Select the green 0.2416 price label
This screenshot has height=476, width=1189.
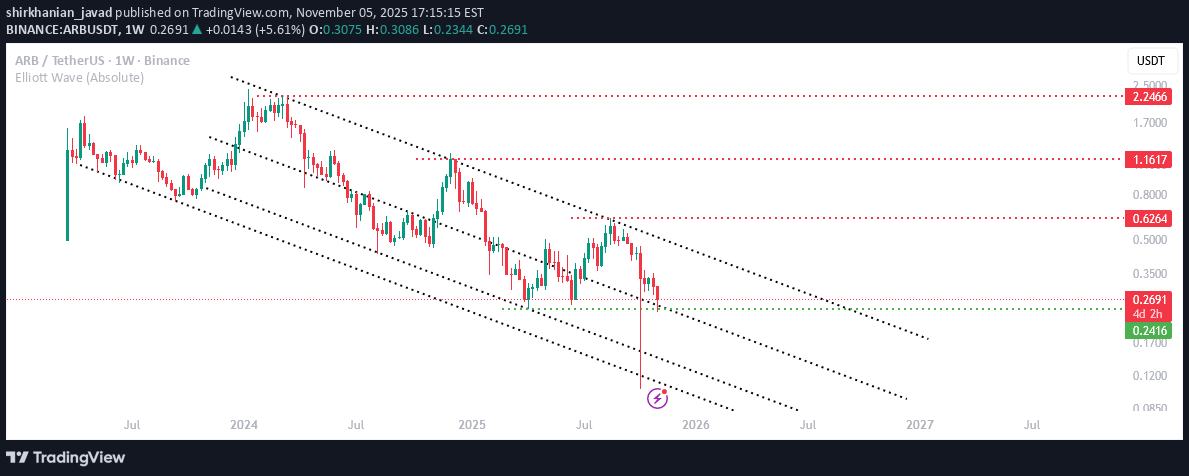[1147, 330]
